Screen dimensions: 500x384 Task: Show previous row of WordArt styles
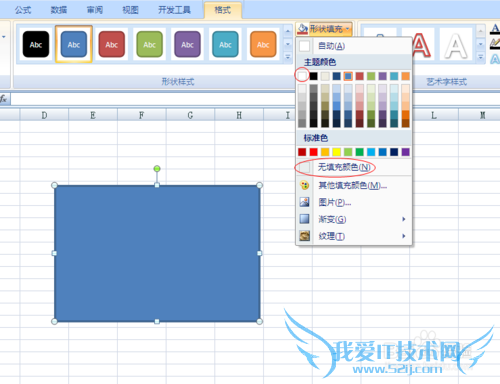click(480, 31)
